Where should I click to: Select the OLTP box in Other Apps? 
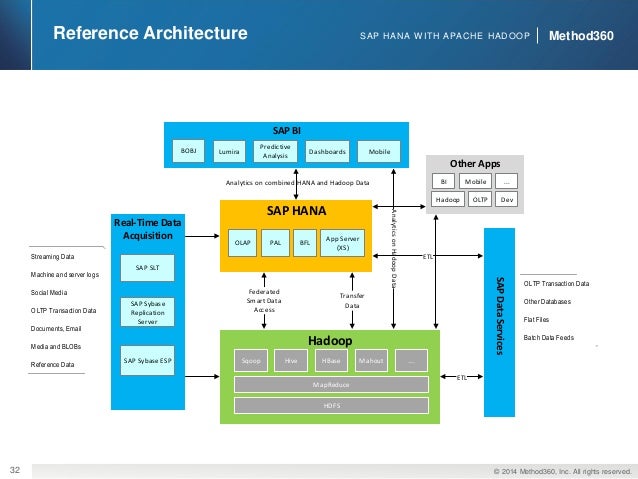point(480,199)
